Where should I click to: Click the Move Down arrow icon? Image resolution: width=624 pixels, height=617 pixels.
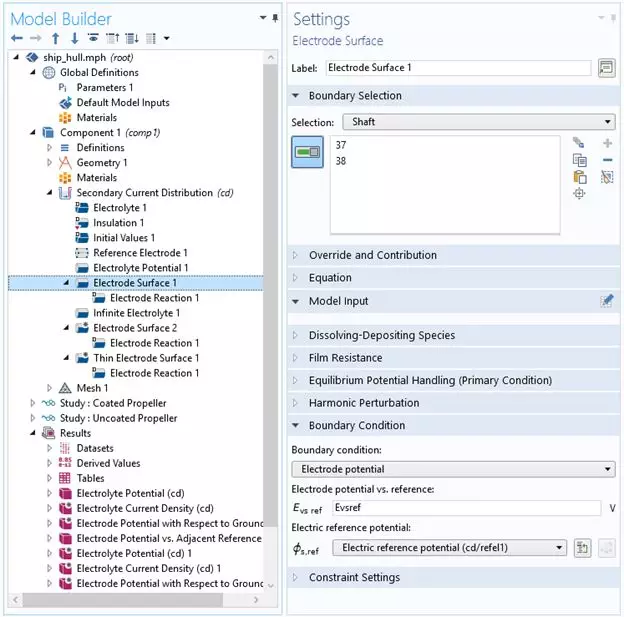point(74,38)
